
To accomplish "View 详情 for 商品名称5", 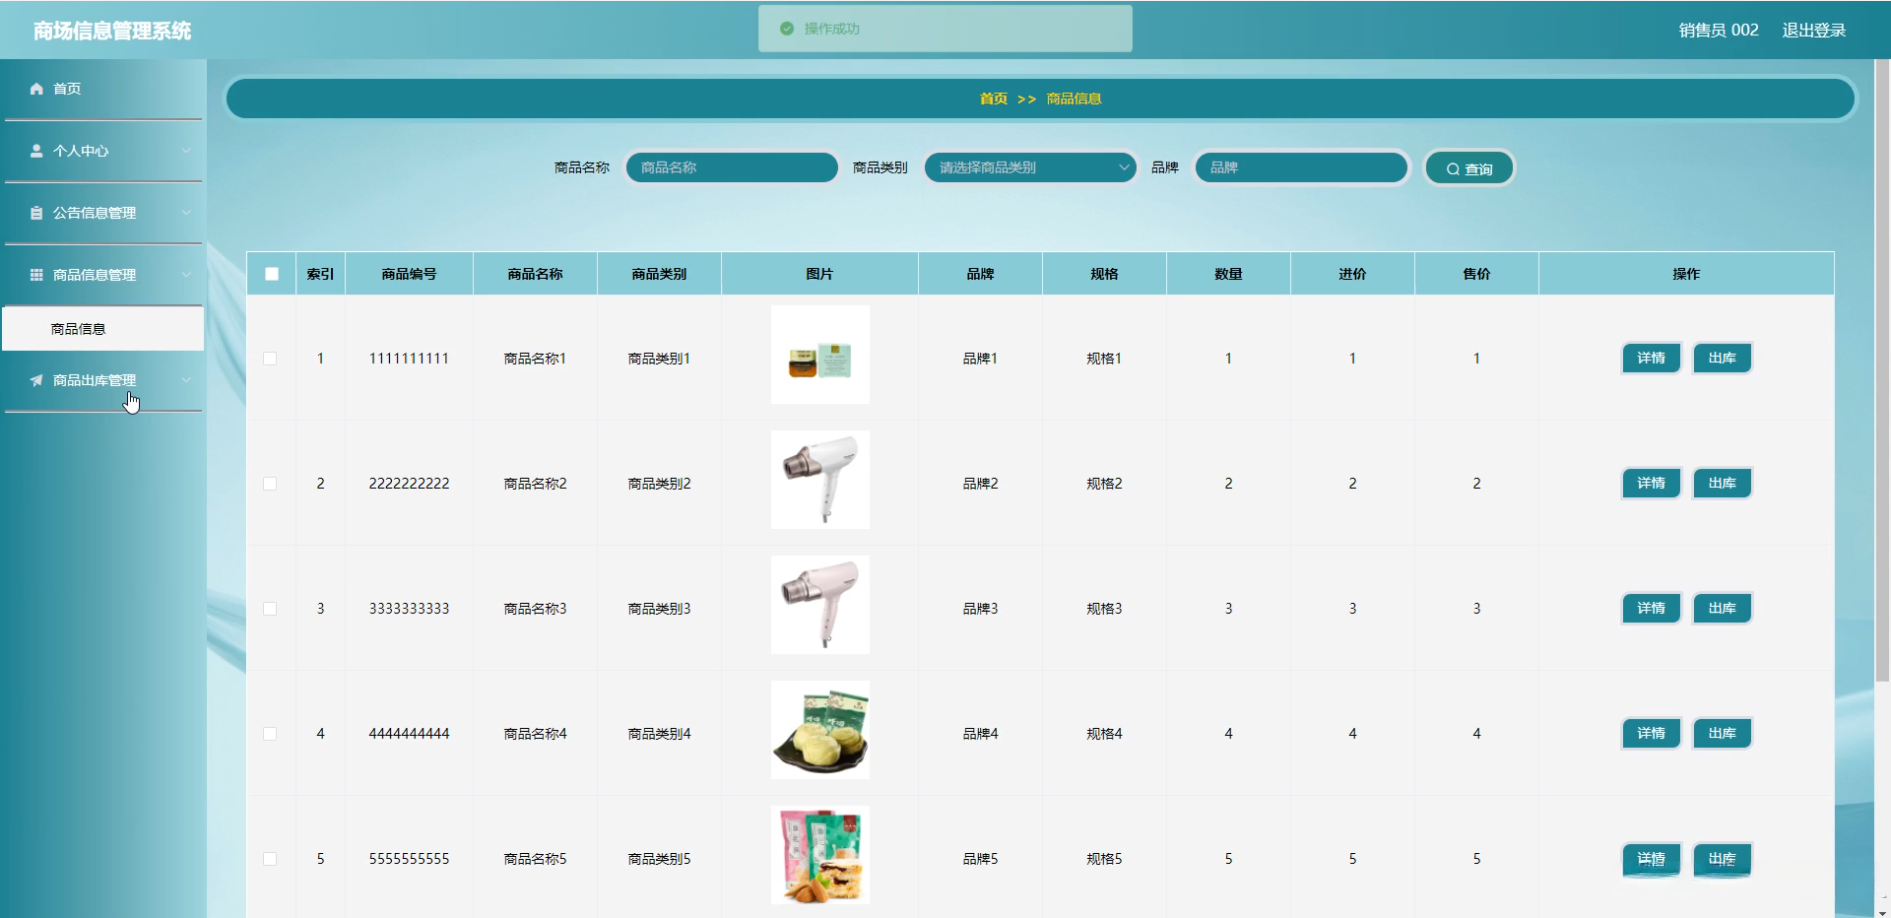I will point(1651,859).
